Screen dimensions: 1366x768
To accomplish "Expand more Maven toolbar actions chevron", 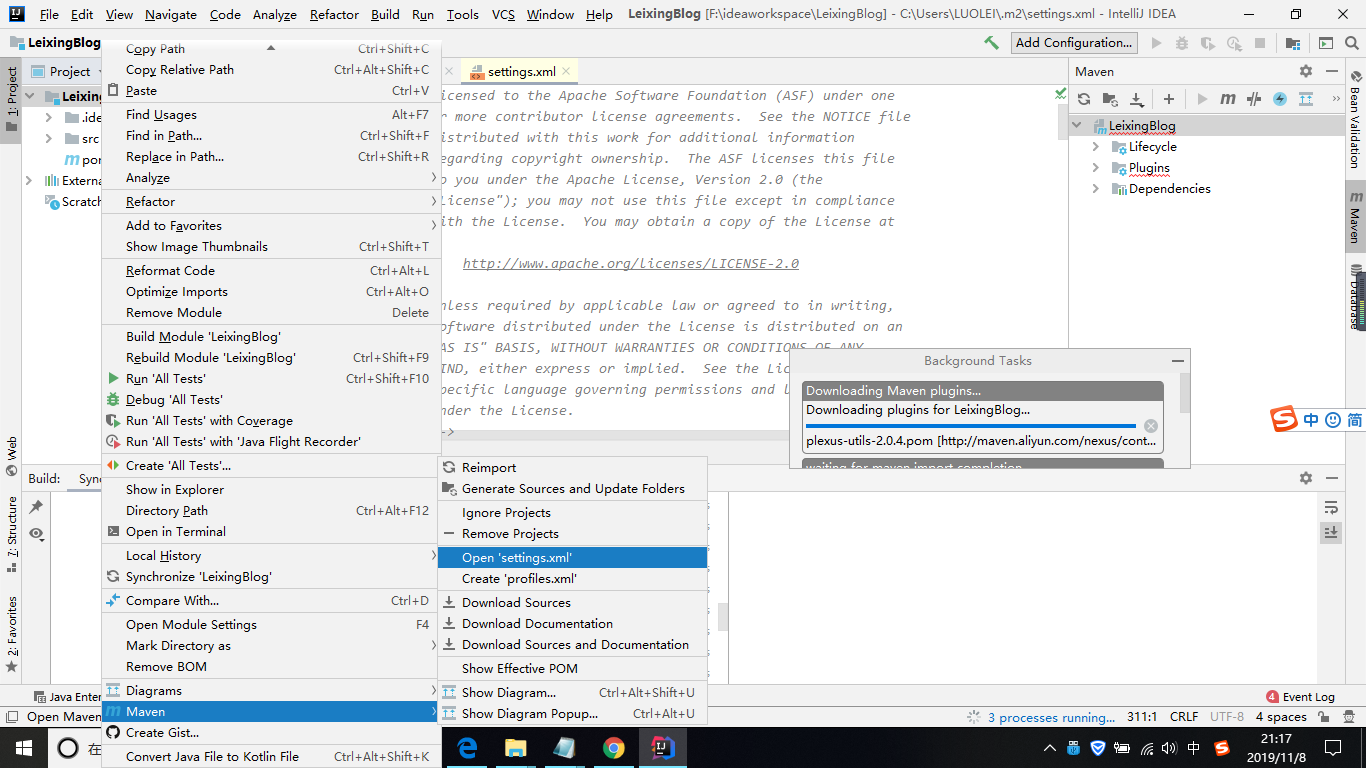I will coord(1336,99).
